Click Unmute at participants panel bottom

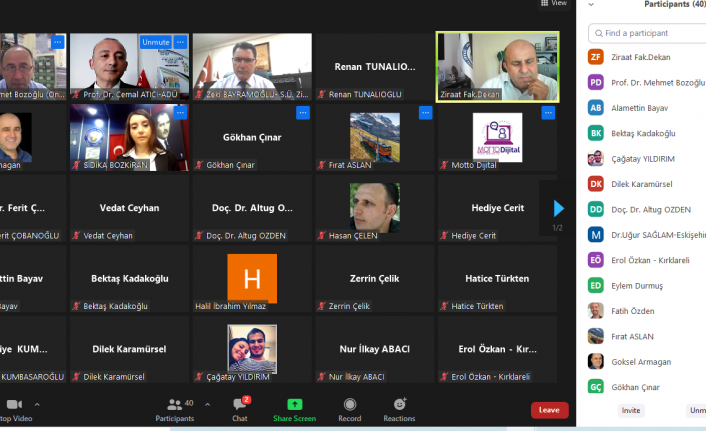pos(696,410)
